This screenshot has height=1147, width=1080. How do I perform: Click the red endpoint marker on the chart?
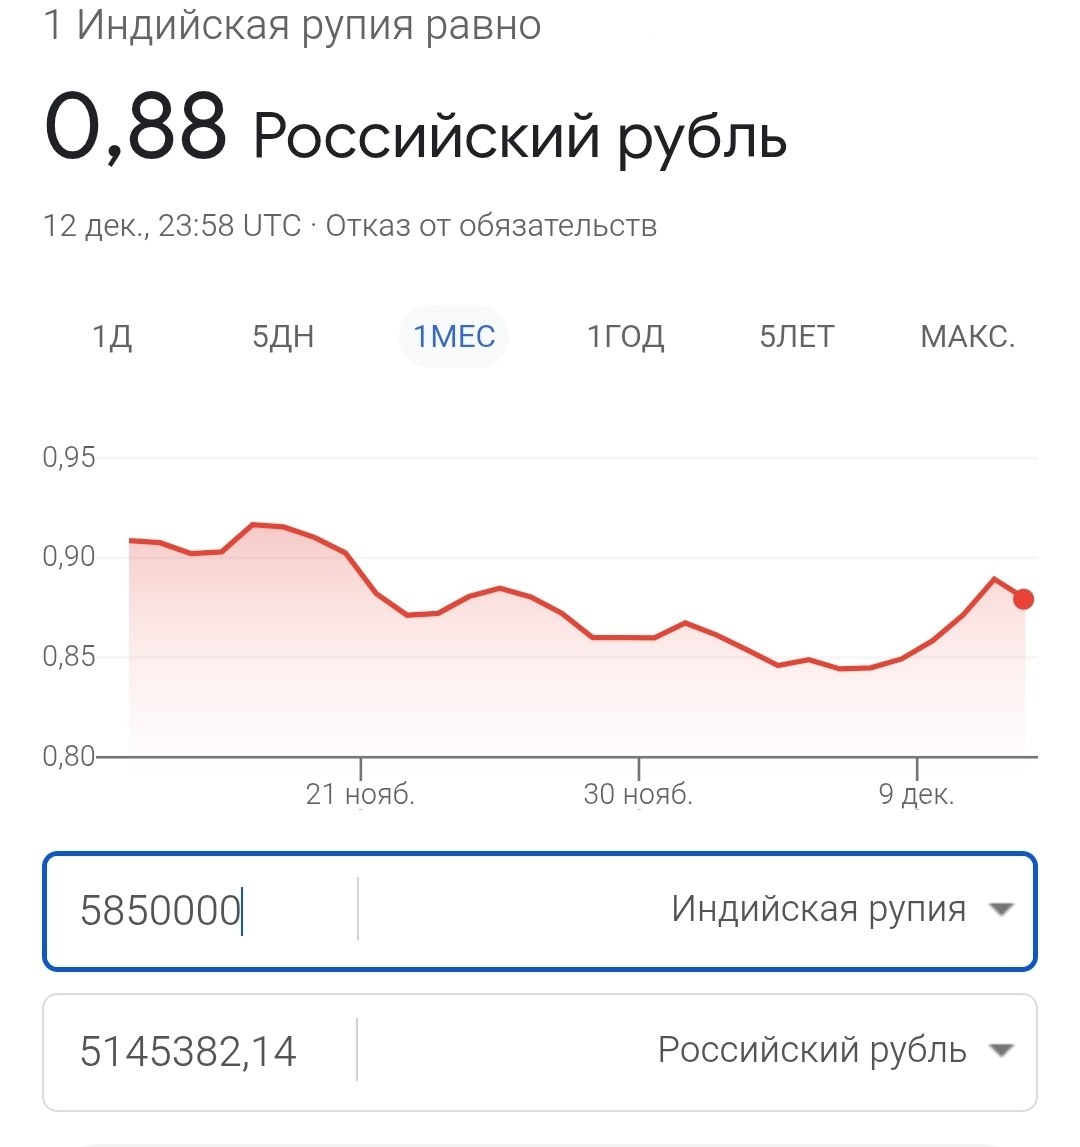point(1022,600)
